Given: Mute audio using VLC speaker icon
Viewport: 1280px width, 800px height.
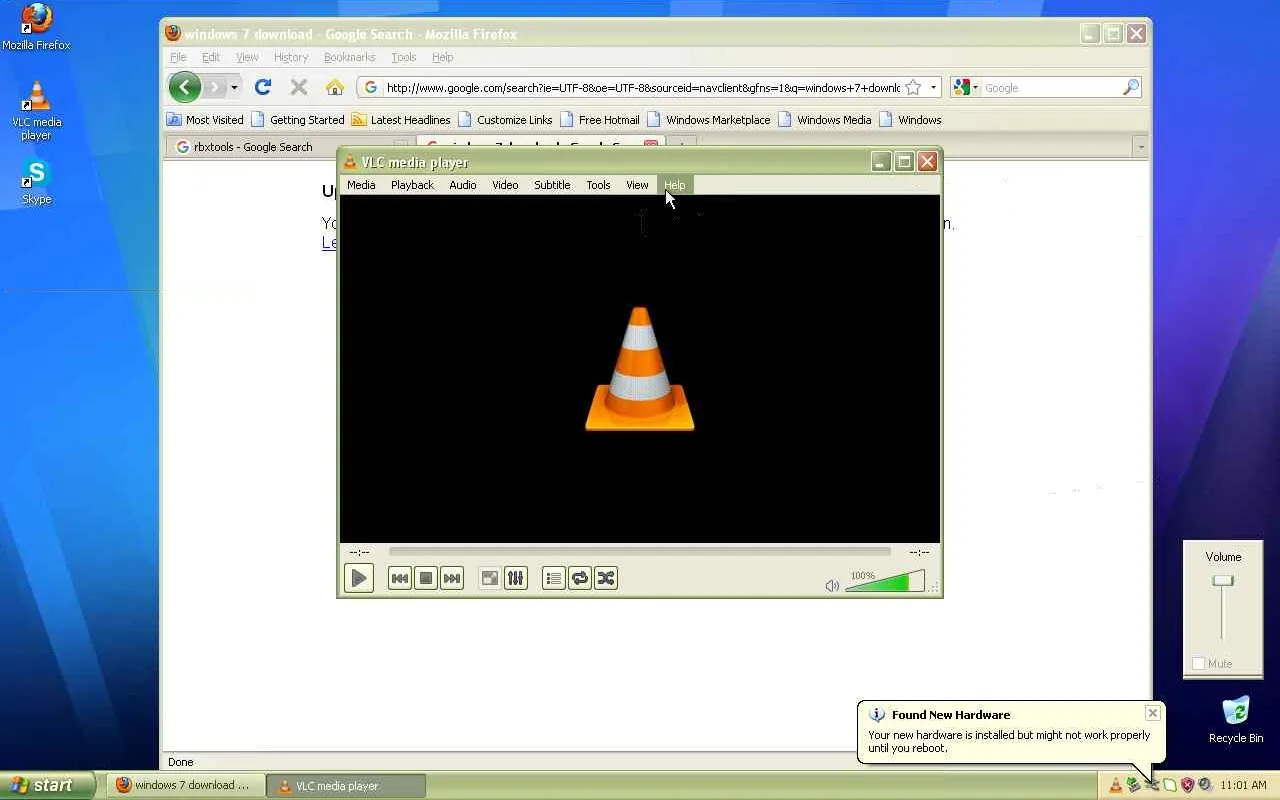Looking at the screenshot, I should coord(832,585).
